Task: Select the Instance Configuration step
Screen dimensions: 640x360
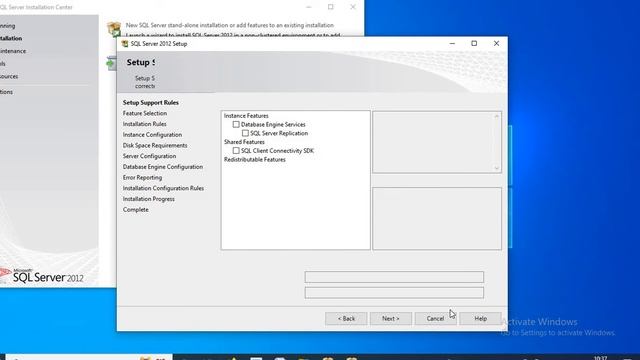Action: point(152,135)
